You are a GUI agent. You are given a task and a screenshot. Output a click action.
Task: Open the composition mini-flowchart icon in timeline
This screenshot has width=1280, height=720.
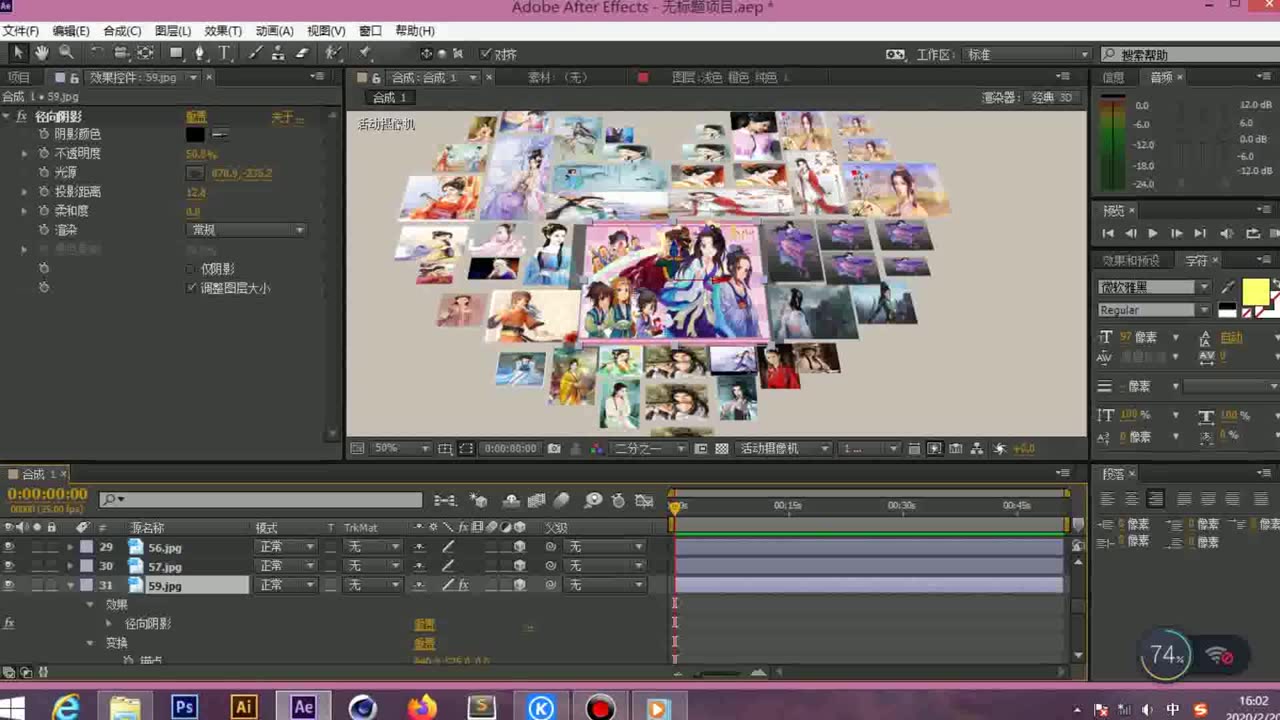(x=445, y=500)
